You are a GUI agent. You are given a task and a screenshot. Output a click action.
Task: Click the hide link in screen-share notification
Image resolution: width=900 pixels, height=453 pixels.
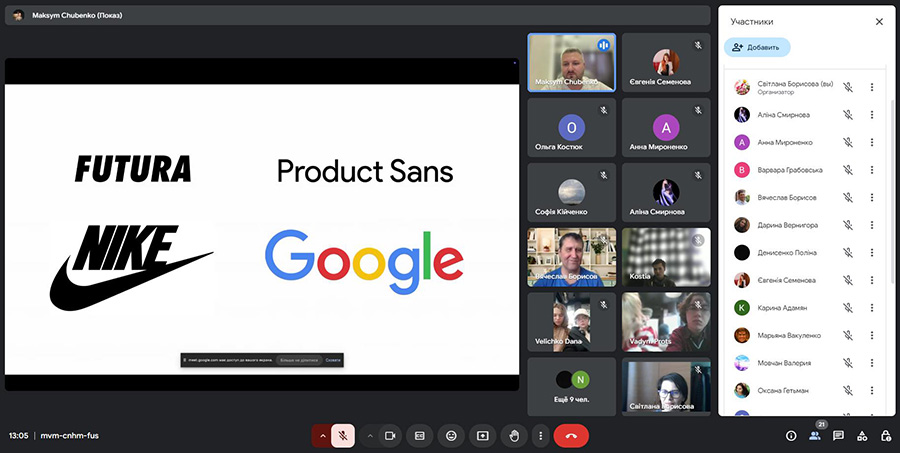point(333,360)
